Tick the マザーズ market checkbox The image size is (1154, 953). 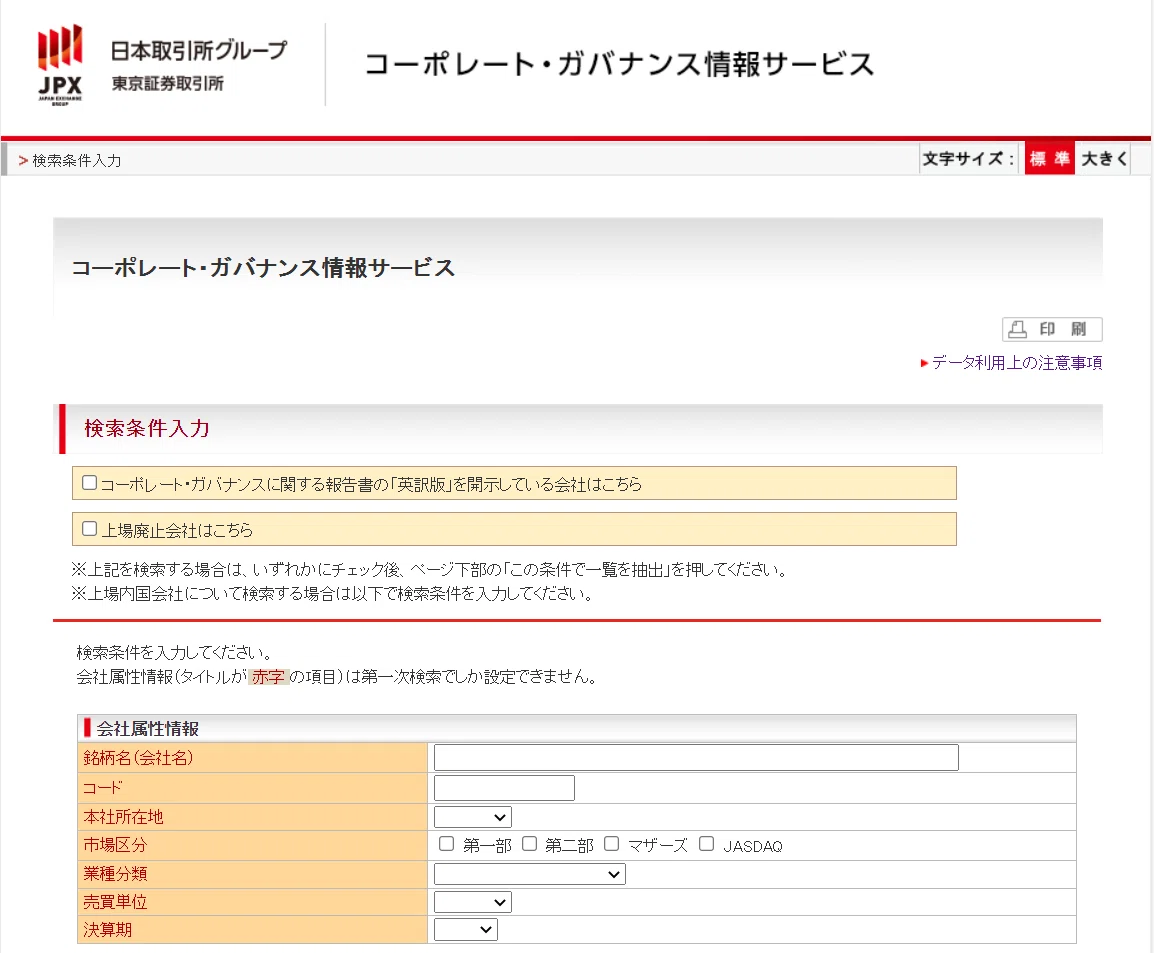pos(612,843)
